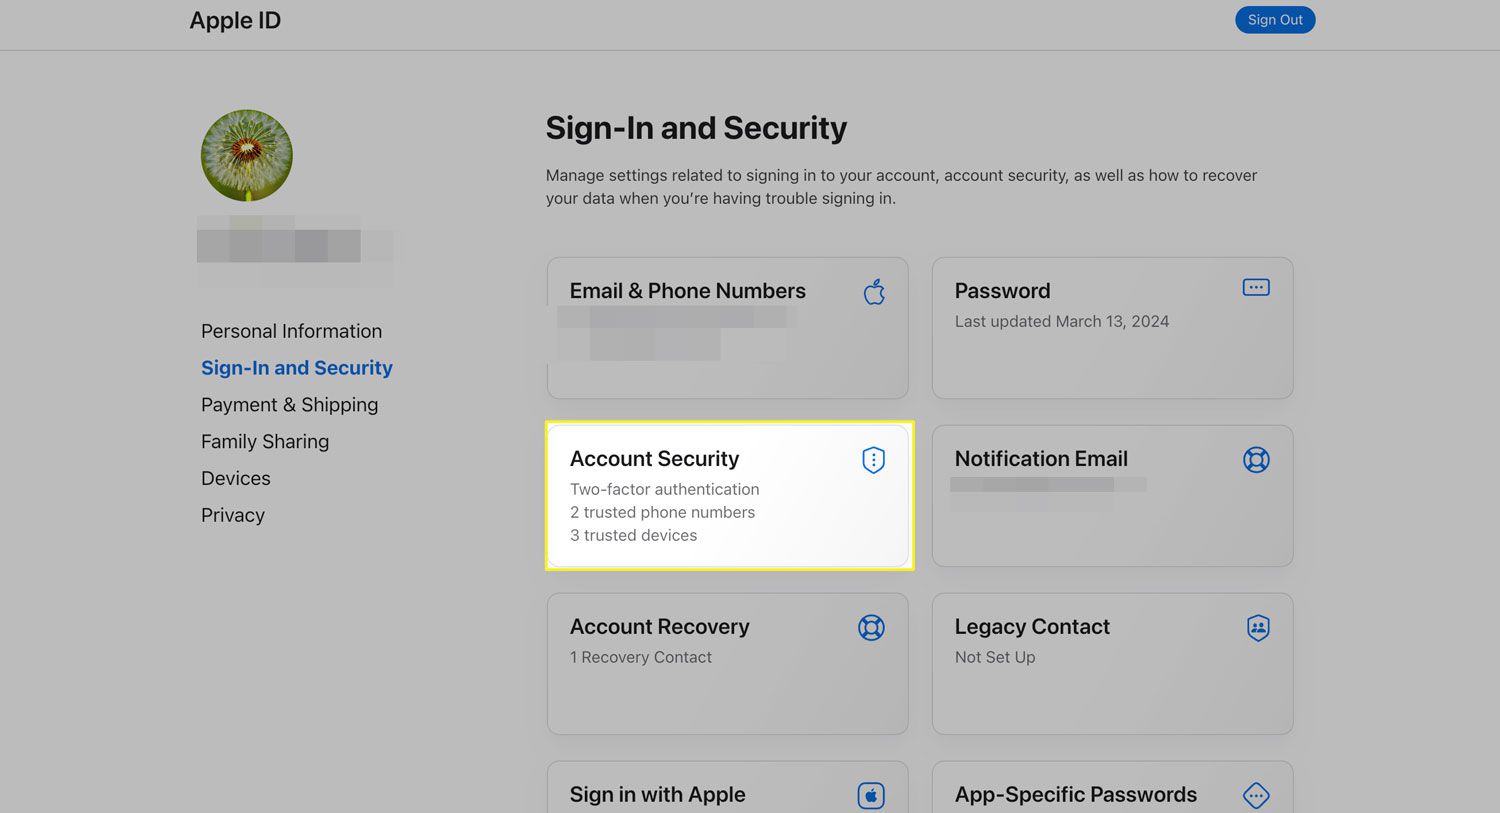This screenshot has height=813, width=1500.
Task: Select Sign-In and Security sidebar item
Action: (x=296, y=368)
